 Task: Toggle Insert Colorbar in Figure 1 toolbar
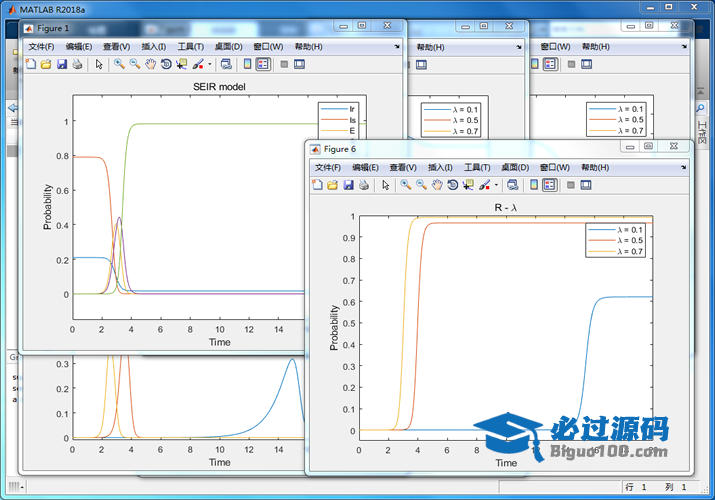247,64
